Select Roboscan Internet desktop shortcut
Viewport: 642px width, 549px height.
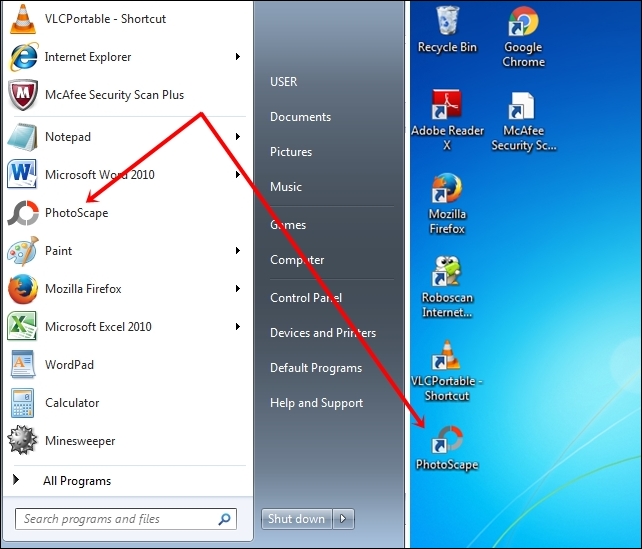click(x=447, y=287)
